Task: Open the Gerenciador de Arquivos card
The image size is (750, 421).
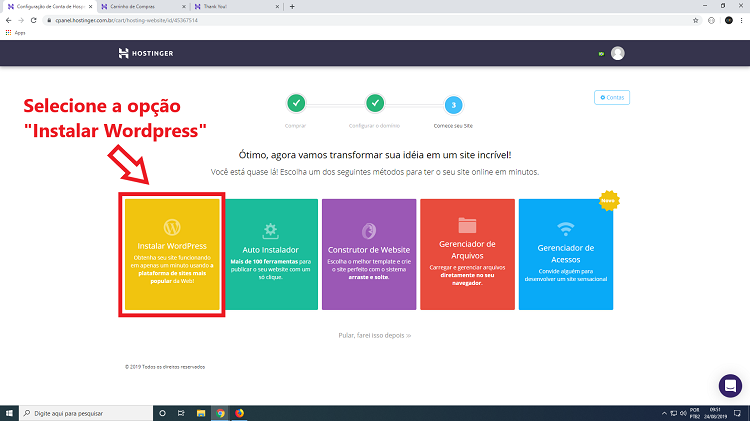Action: (467, 254)
